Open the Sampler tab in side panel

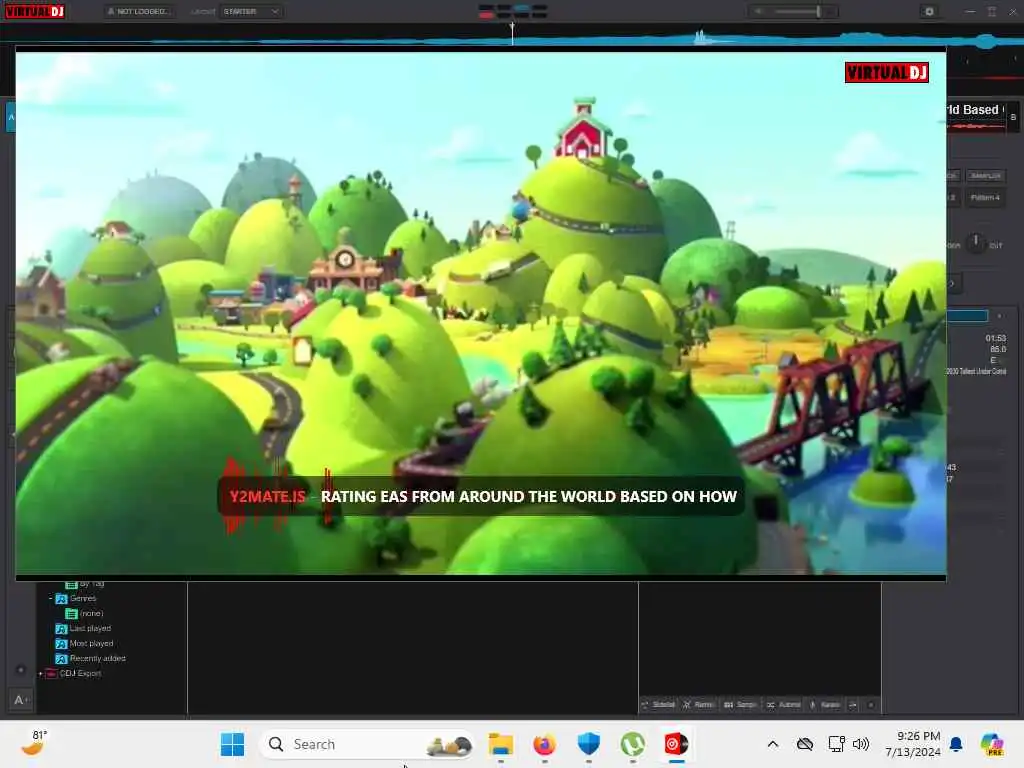[x=740, y=705]
